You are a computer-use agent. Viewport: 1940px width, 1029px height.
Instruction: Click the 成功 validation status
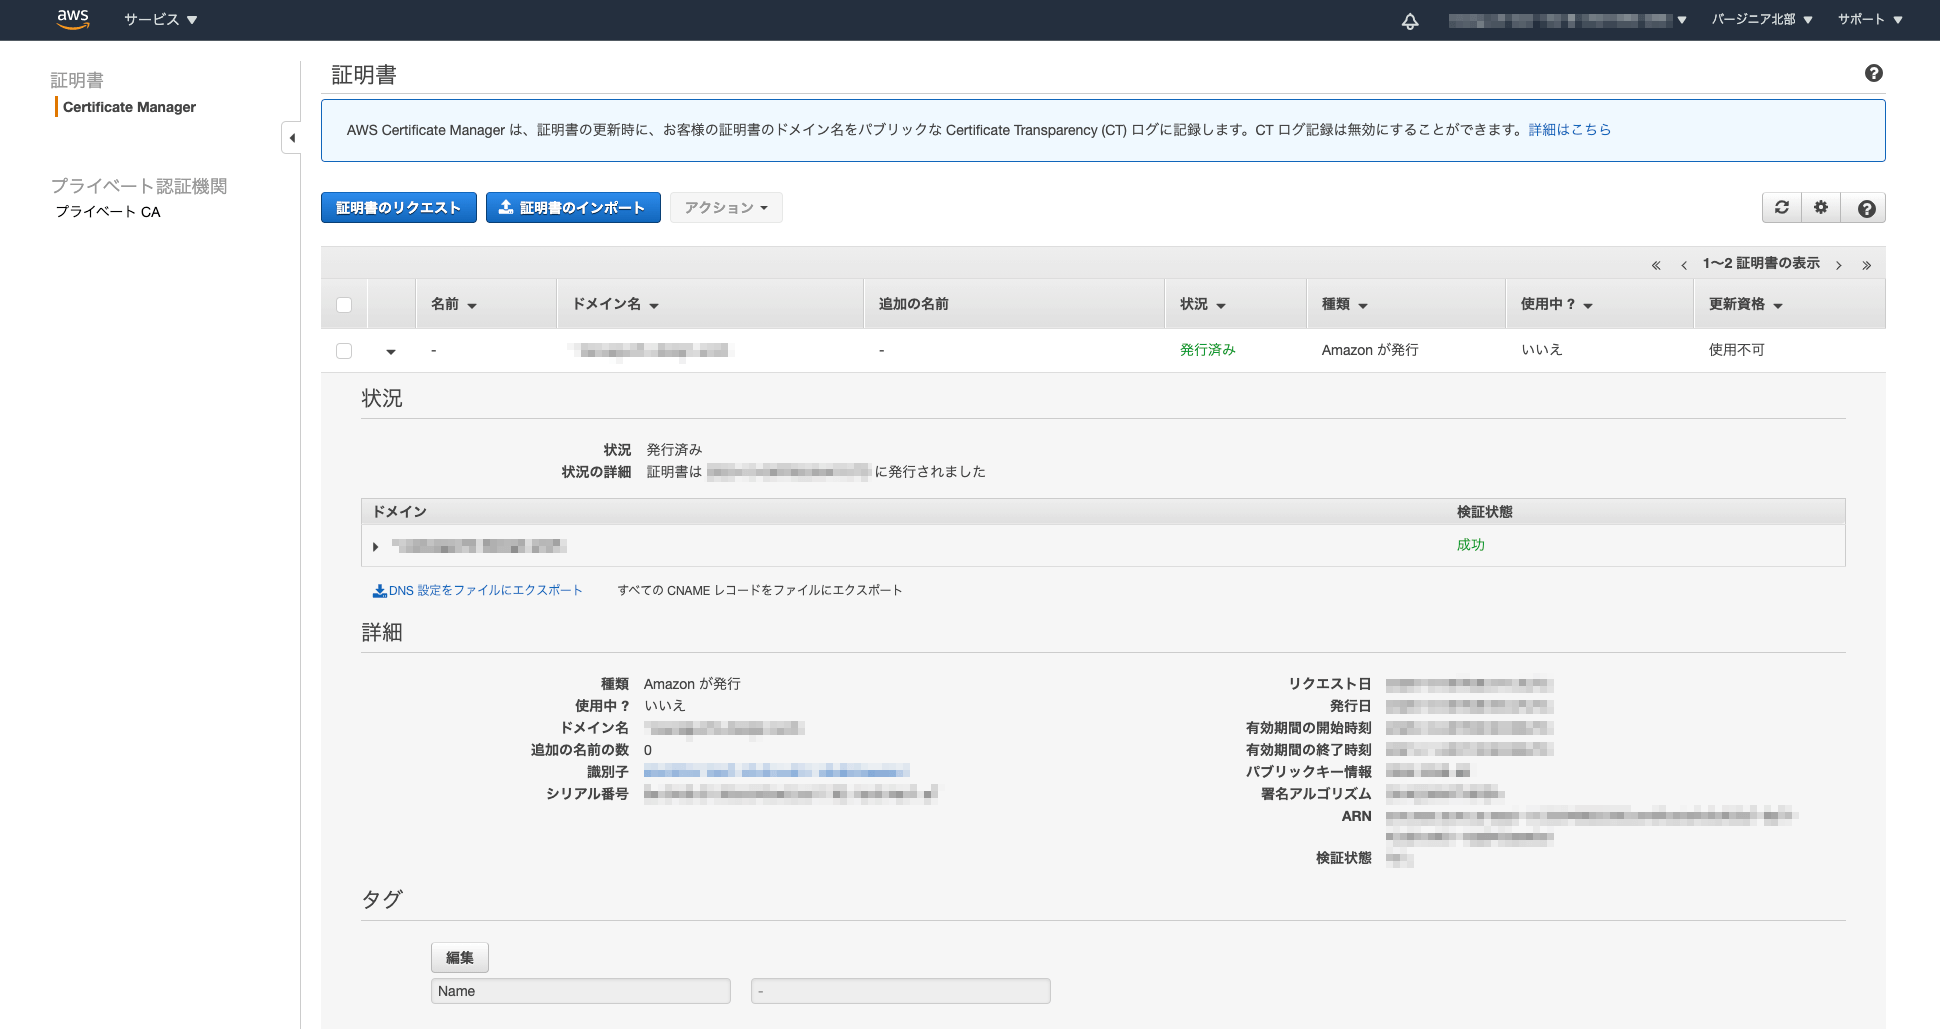pos(1471,545)
